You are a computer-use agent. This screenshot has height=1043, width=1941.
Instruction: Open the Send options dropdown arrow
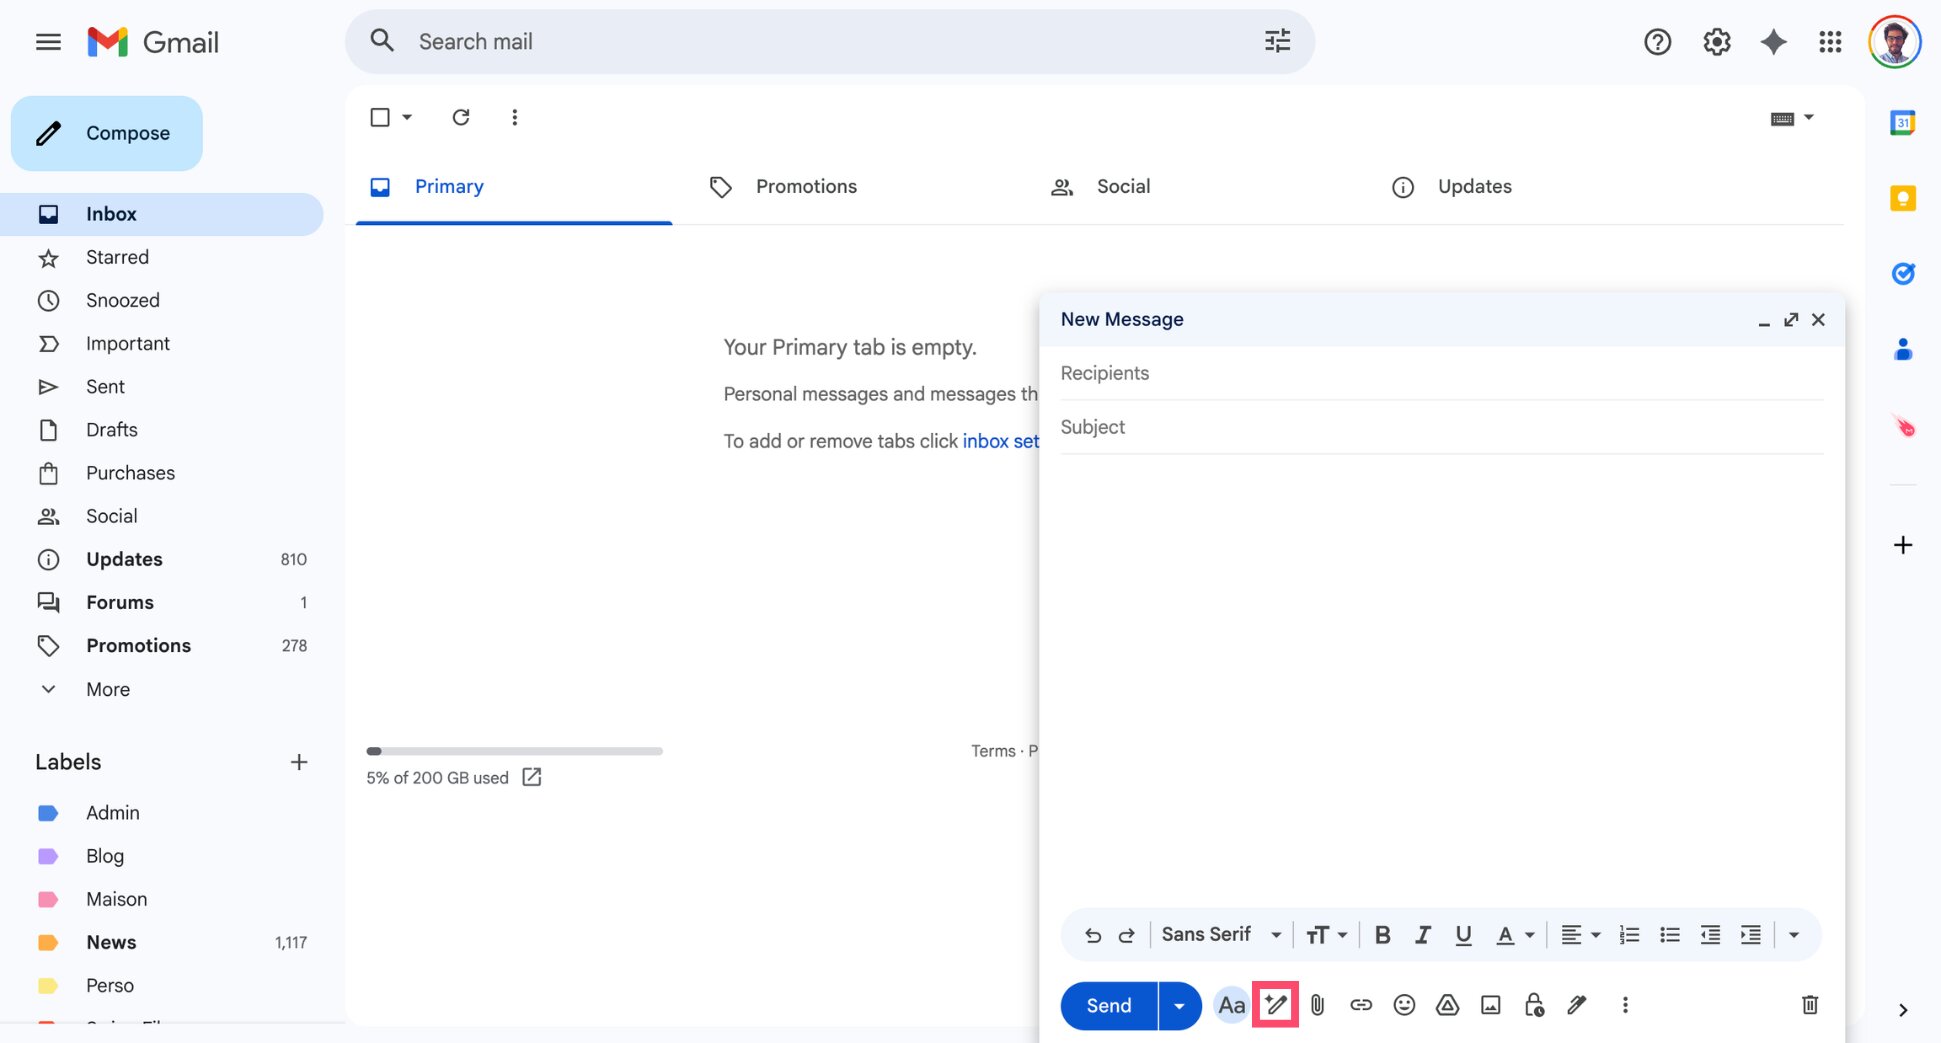pos(1179,1005)
